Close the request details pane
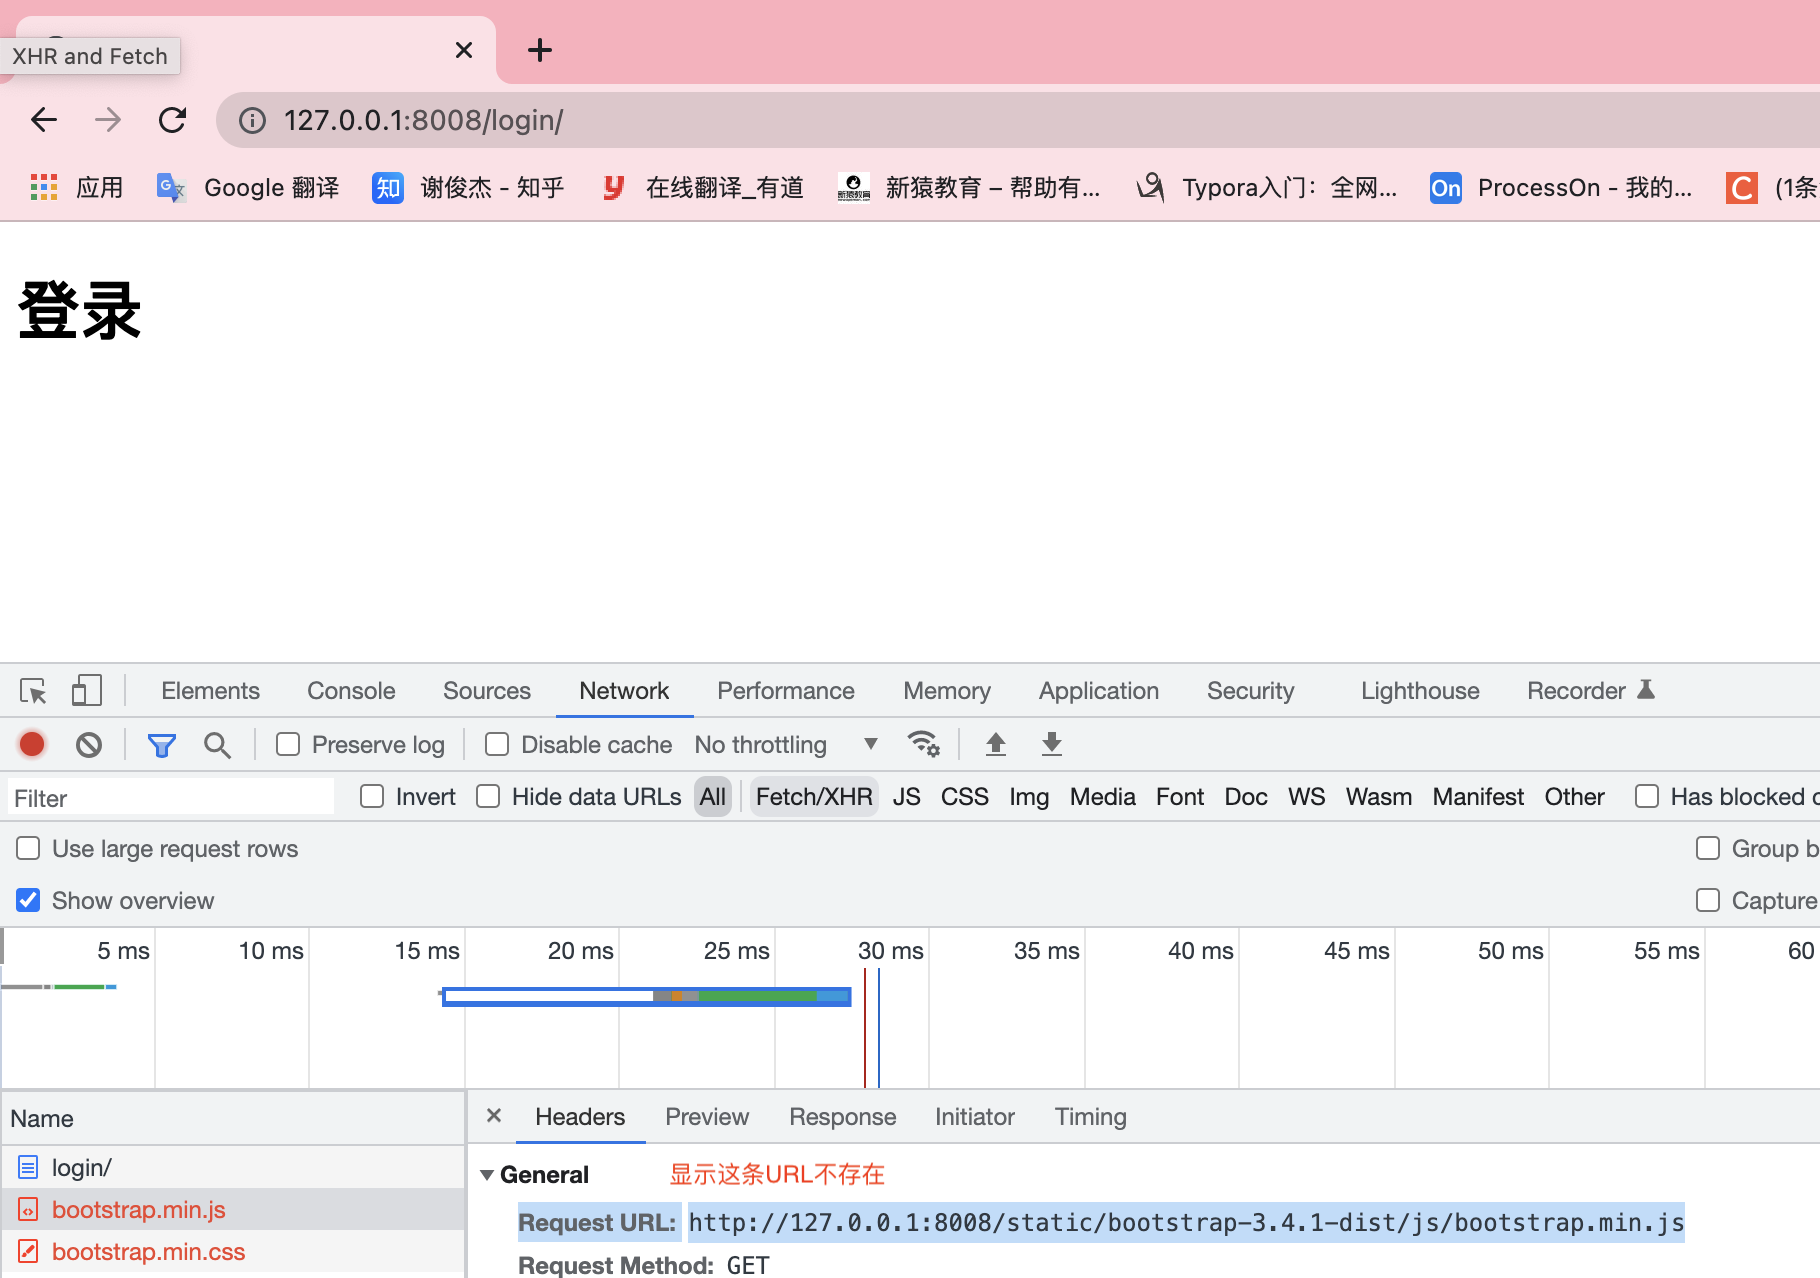This screenshot has height=1278, width=1820. coord(494,1116)
